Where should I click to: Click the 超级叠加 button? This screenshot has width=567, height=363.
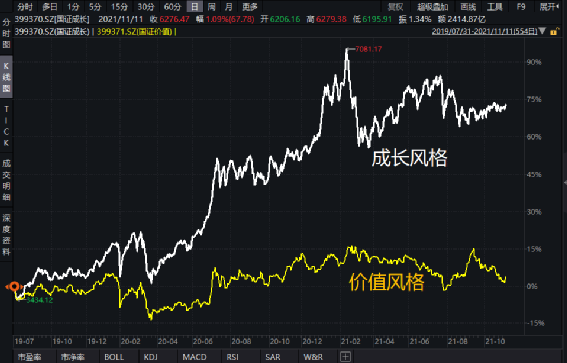[x=432, y=7]
